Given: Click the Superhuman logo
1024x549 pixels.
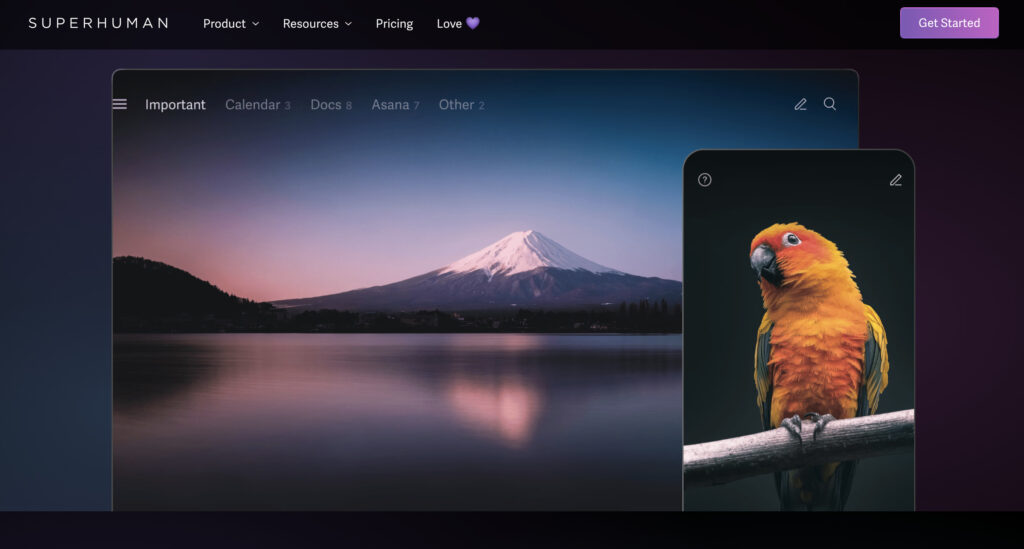Looking at the screenshot, I should pyautogui.click(x=99, y=24).
